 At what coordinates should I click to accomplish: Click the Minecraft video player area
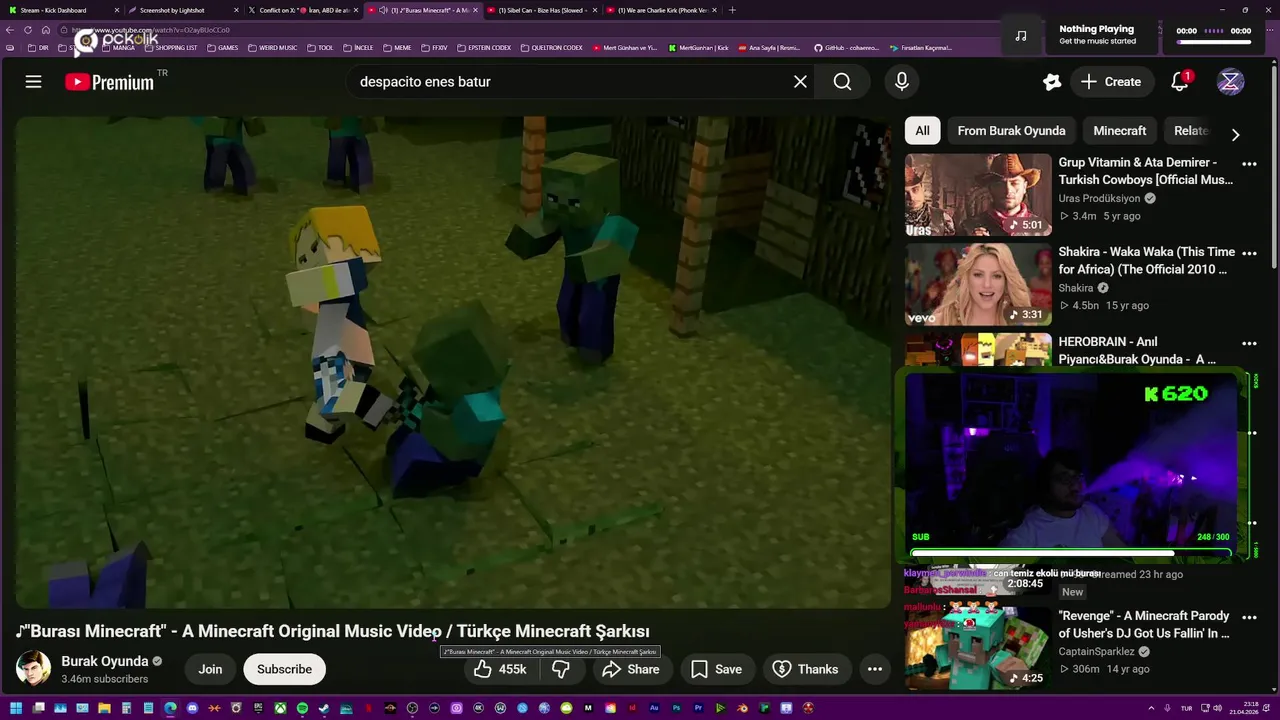[x=452, y=362]
